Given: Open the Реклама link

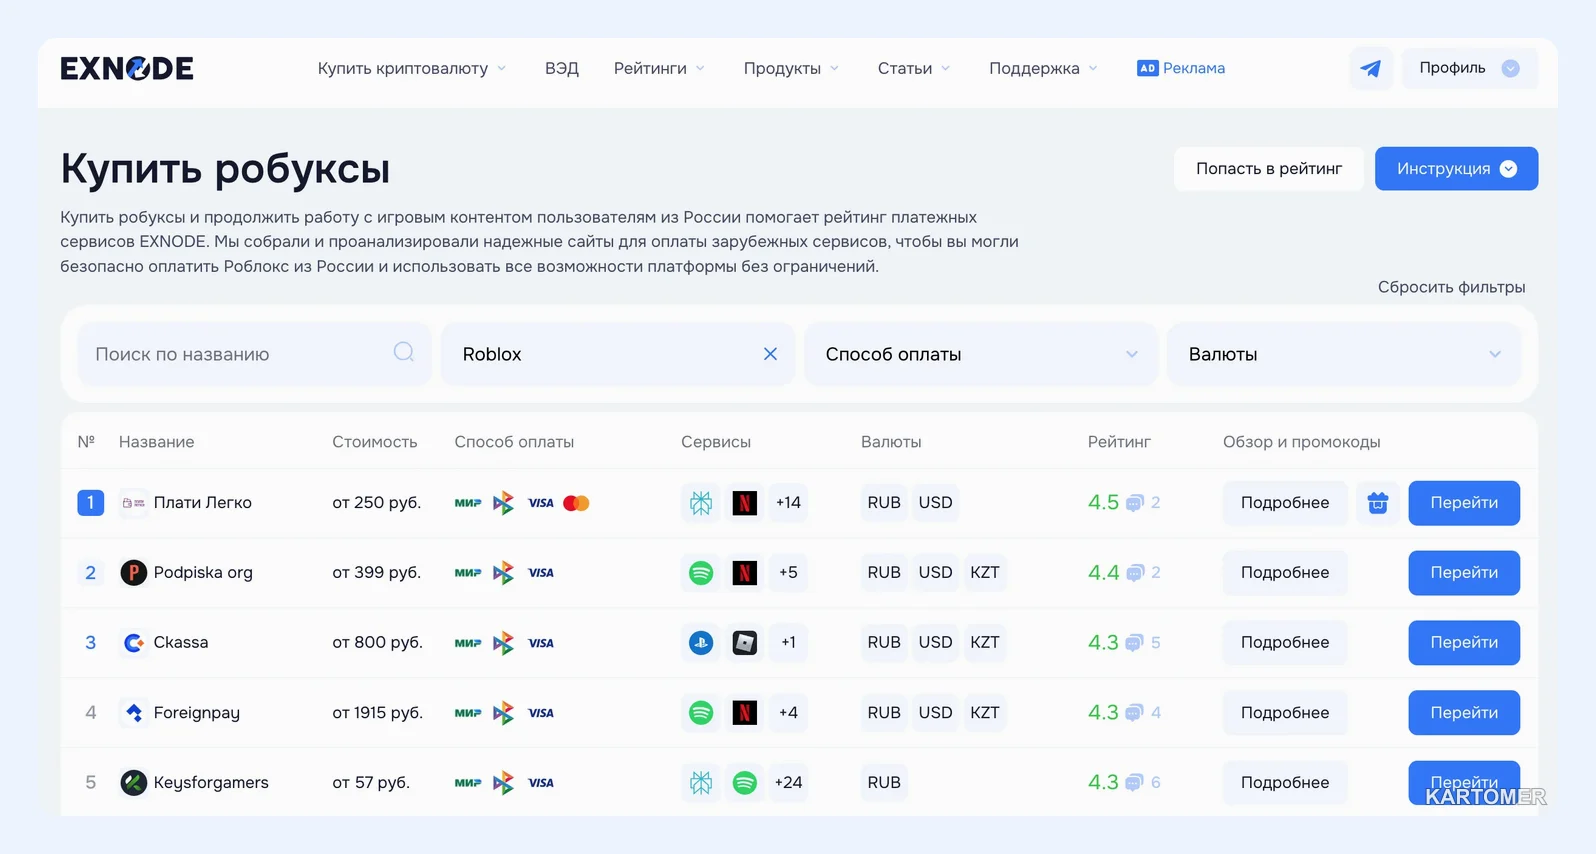Looking at the screenshot, I should click(x=1181, y=68).
